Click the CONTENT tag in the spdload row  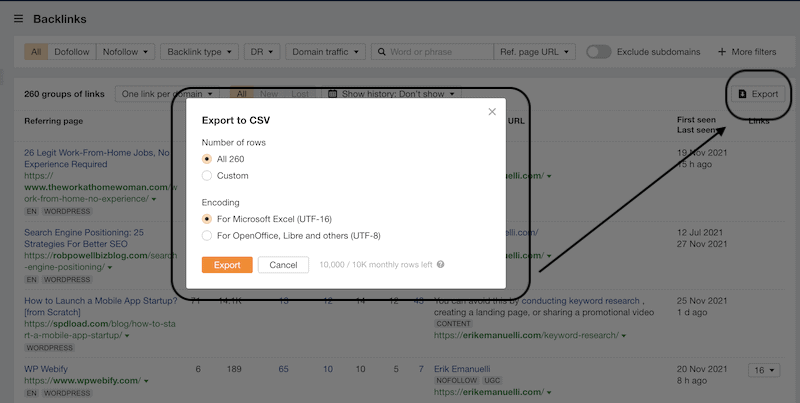point(454,323)
